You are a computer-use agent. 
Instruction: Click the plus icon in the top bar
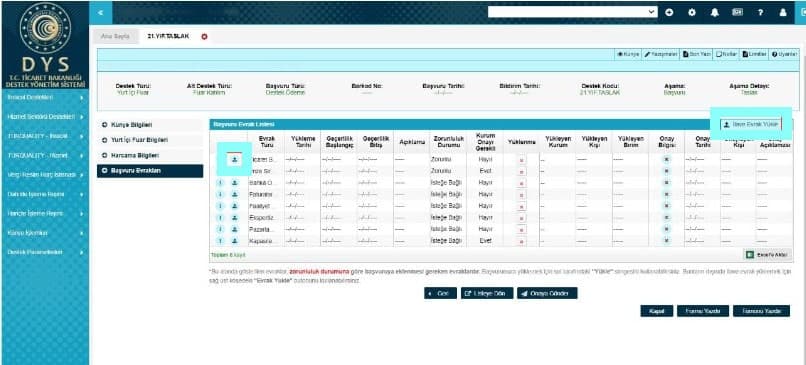[x=669, y=12]
